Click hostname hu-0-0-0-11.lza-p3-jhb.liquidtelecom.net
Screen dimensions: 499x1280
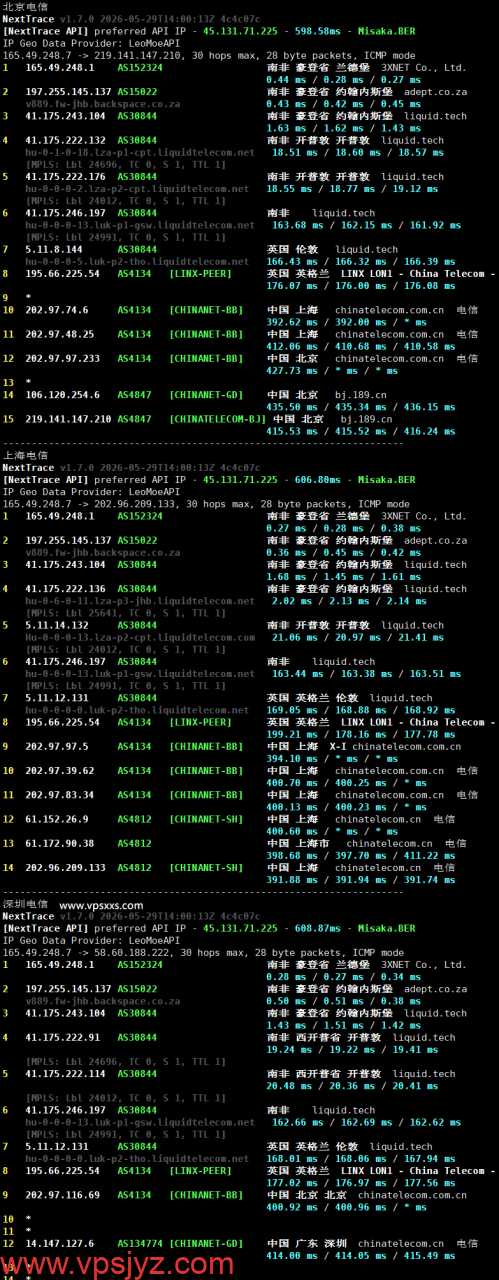pos(140,601)
